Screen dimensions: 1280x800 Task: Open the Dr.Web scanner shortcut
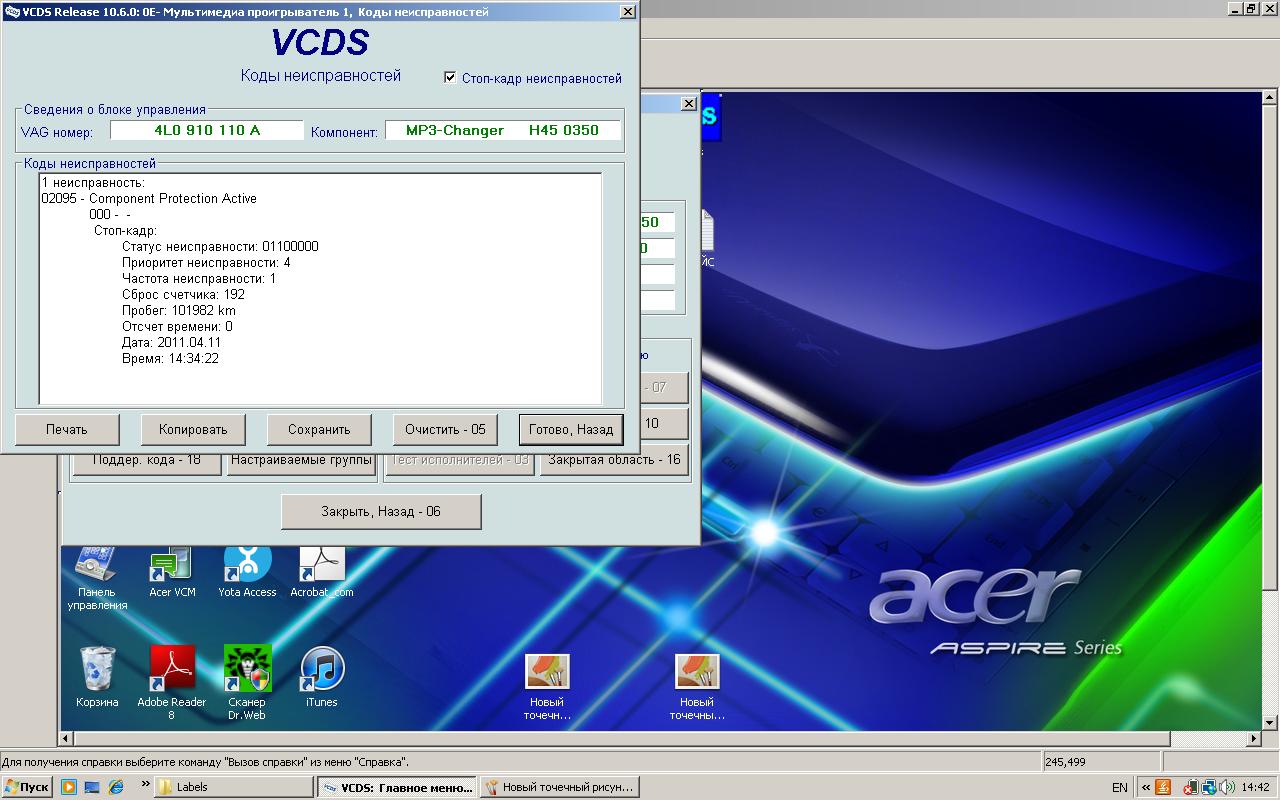(247, 668)
